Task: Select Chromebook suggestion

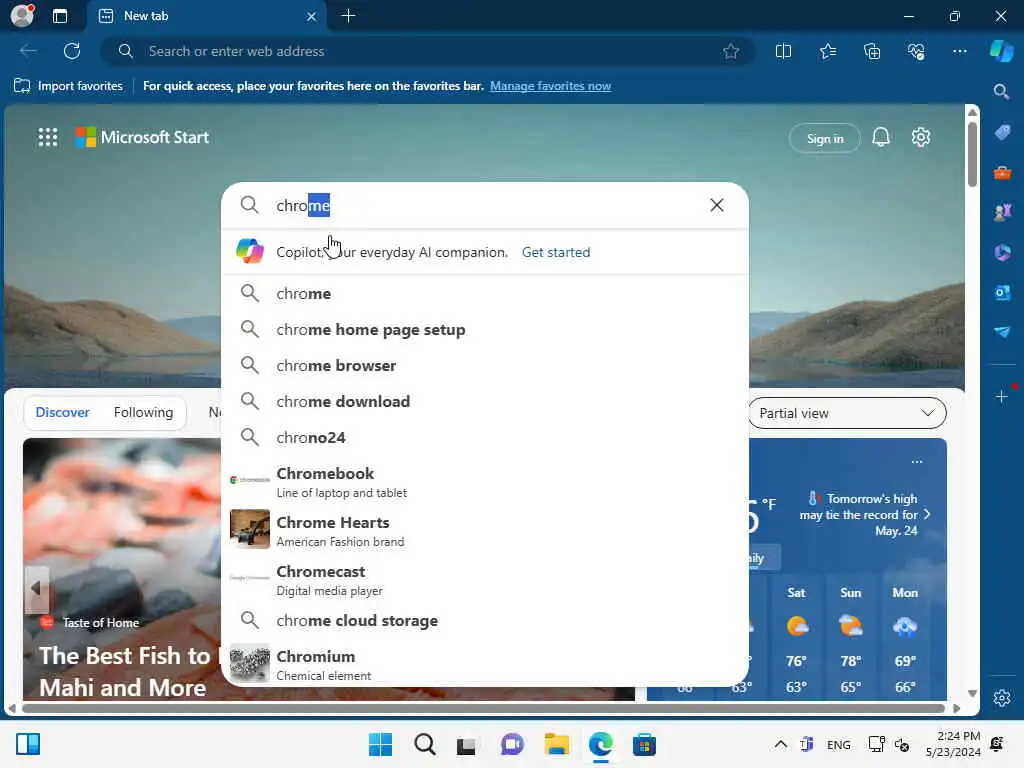Action: pyautogui.click(x=485, y=481)
